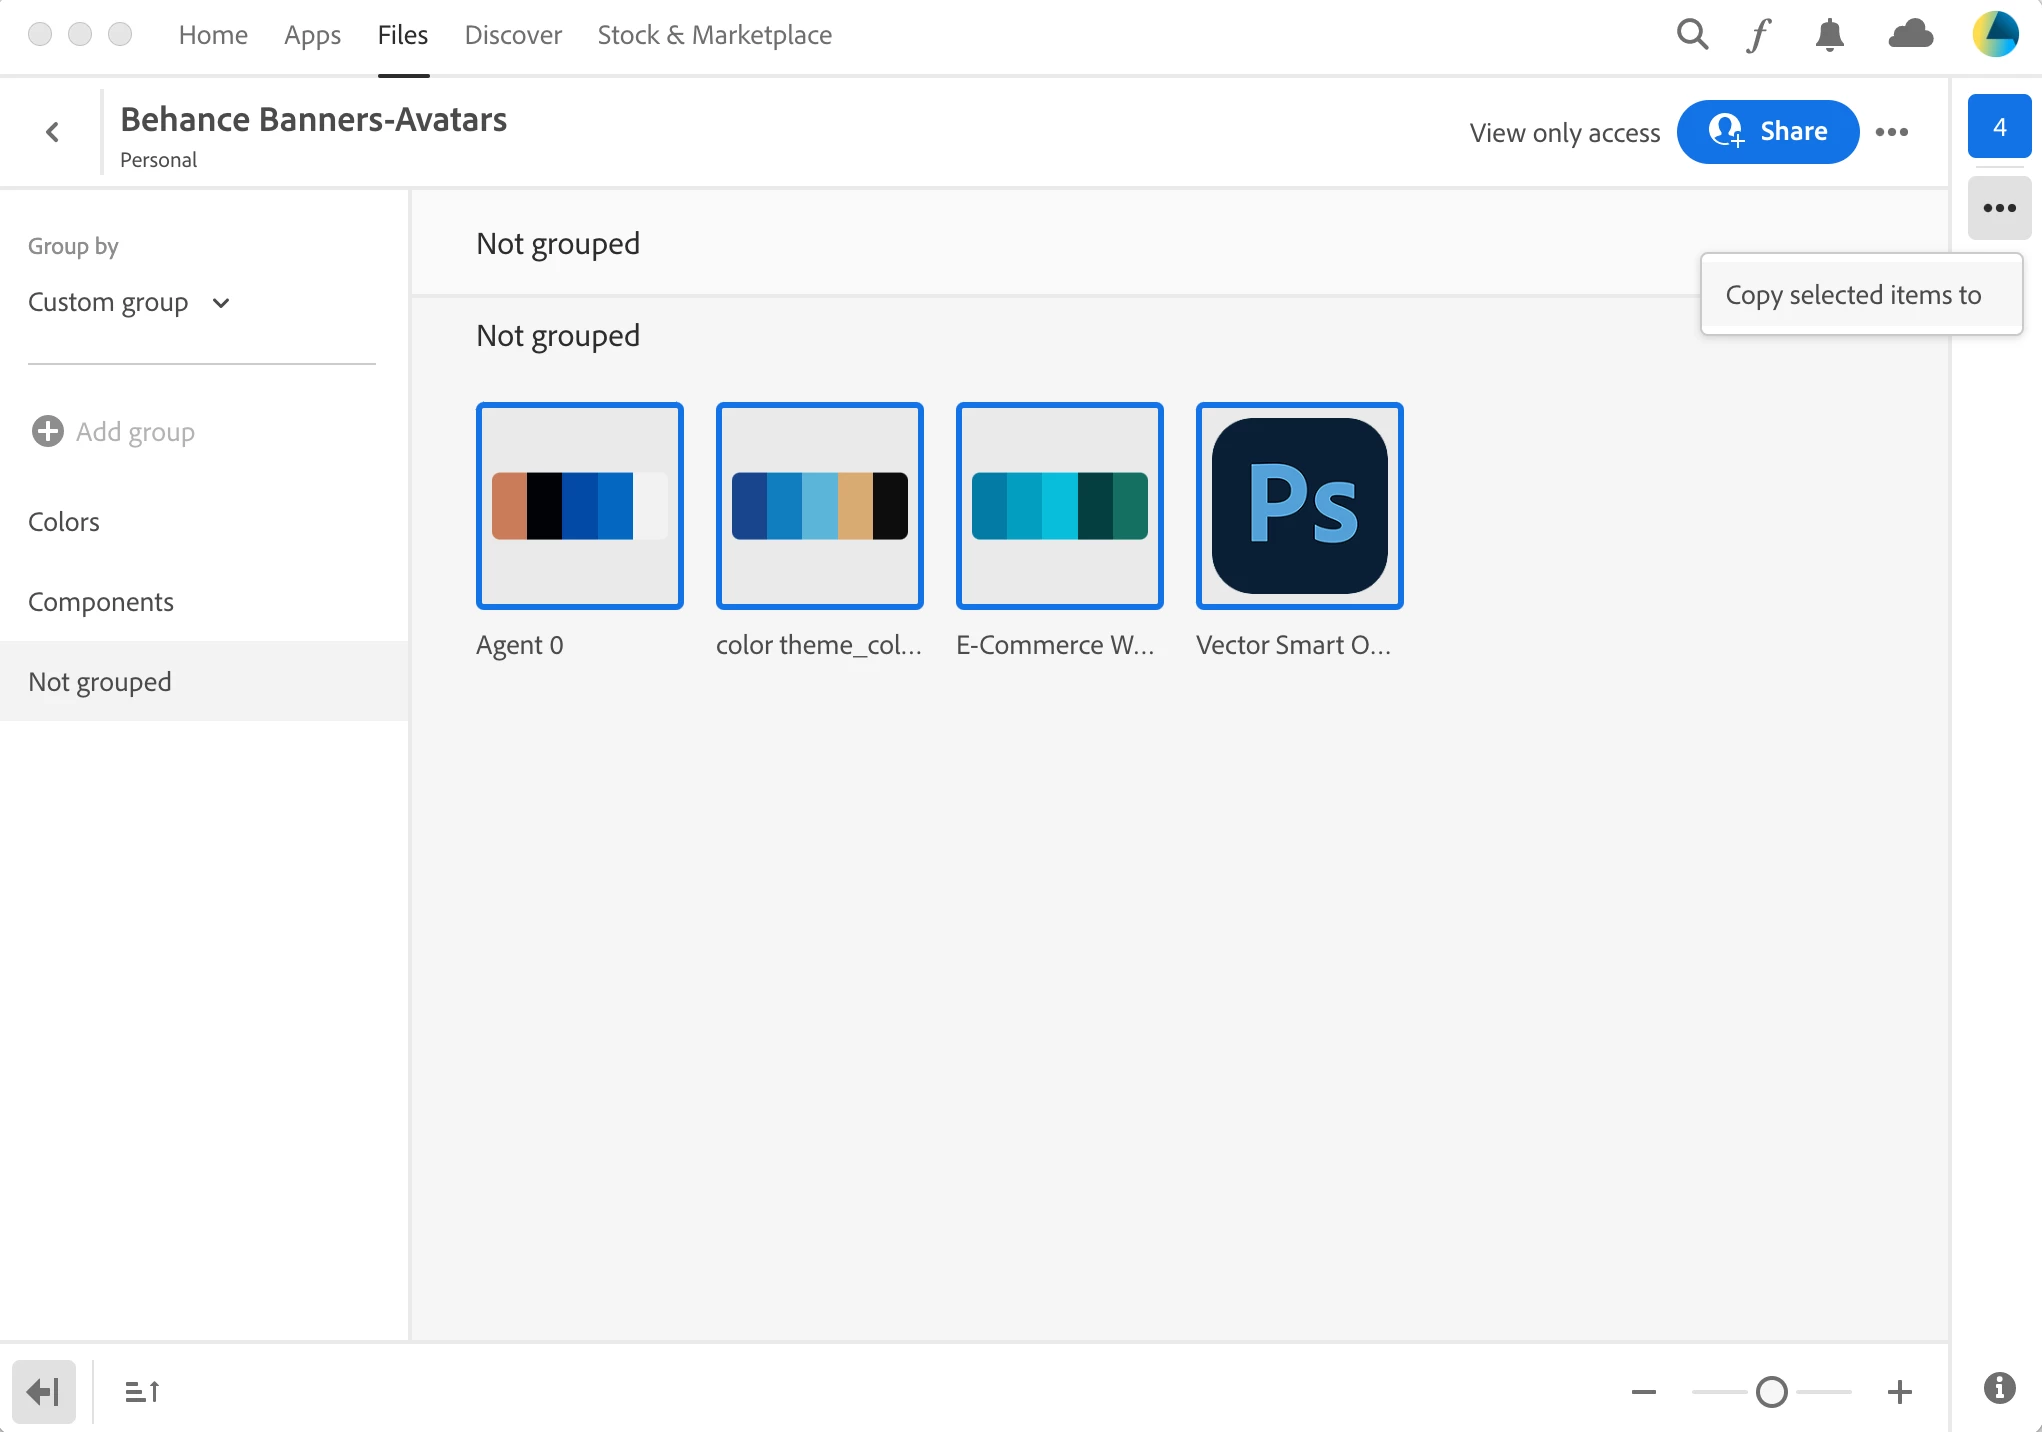Image resolution: width=2042 pixels, height=1432 pixels.
Task: Collapse the sidebar panel with the arrow icon
Action: [x=44, y=1391]
